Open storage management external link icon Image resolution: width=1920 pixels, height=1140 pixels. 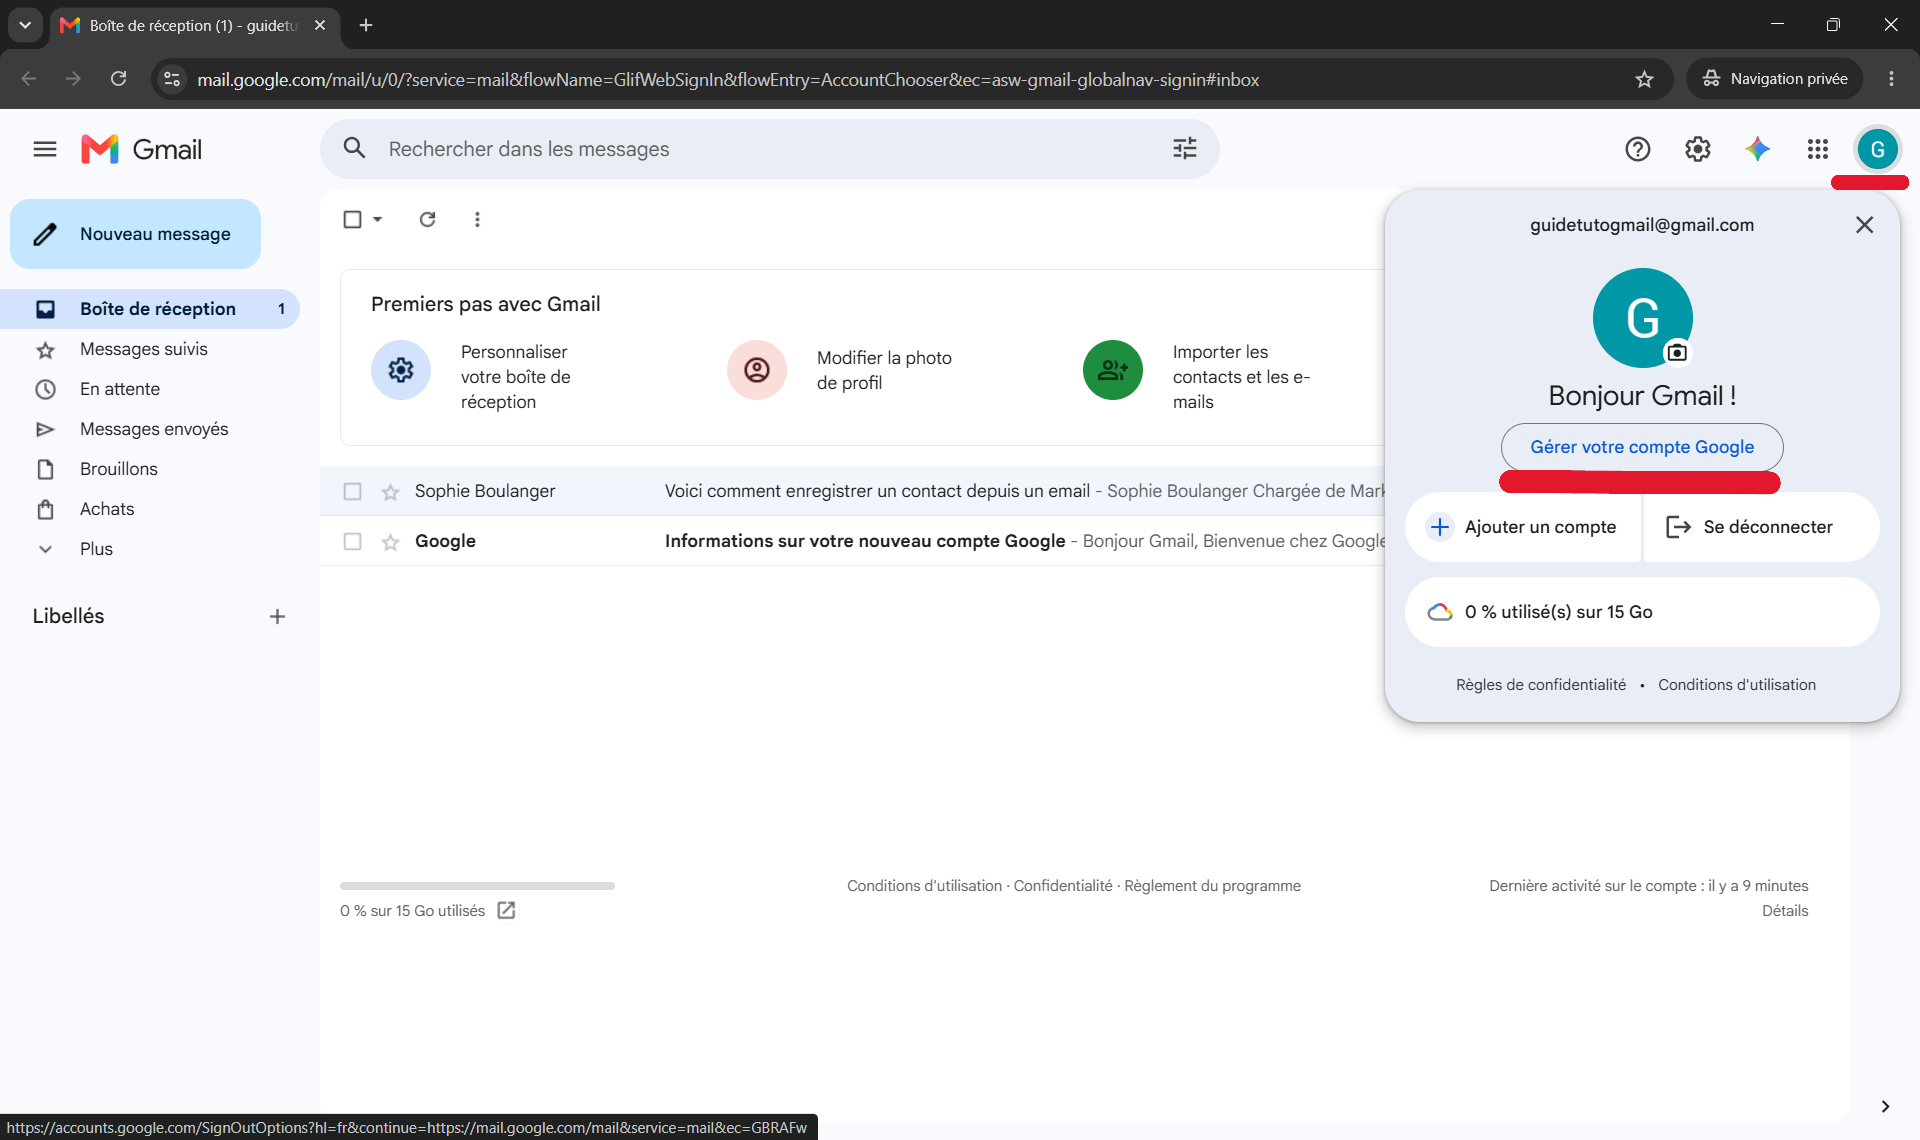click(506, 910)
